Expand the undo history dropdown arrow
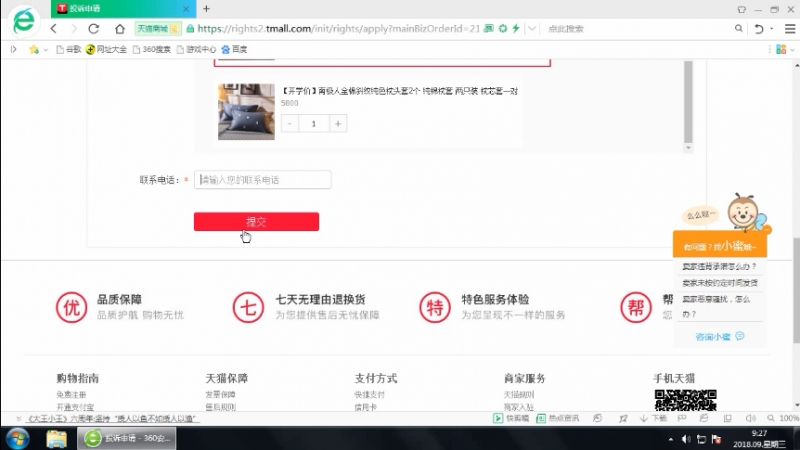The height and width of the screenshot is (450, 800). (x=772, y=29)
